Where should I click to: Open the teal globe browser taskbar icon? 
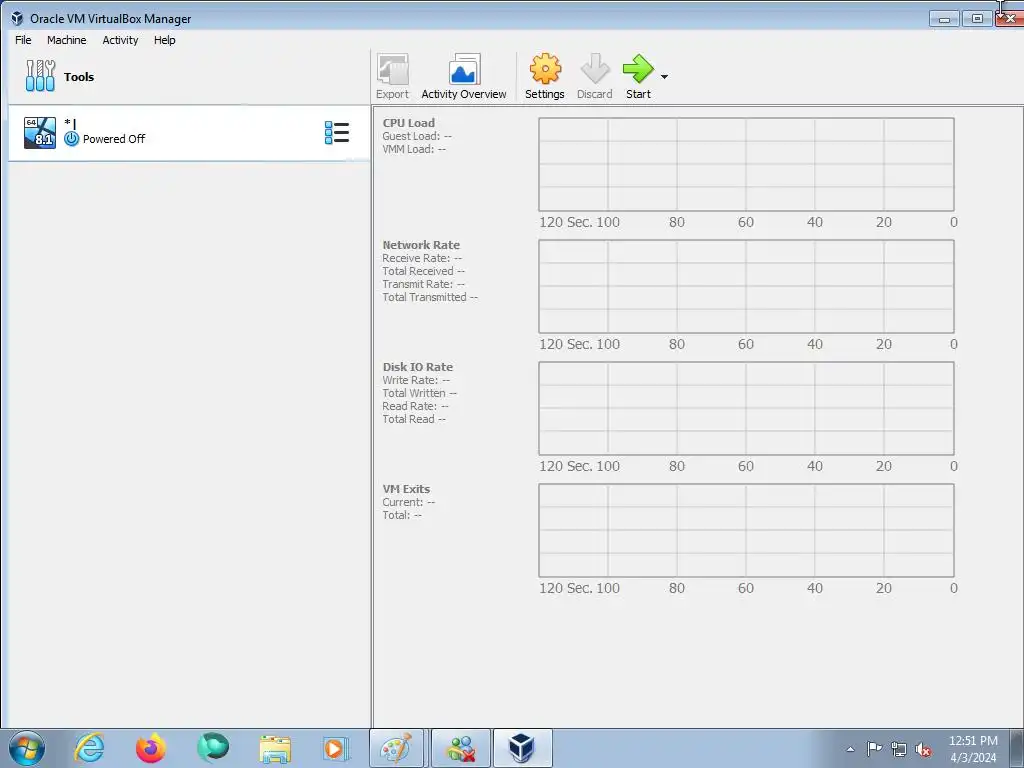tap(213, 748)
